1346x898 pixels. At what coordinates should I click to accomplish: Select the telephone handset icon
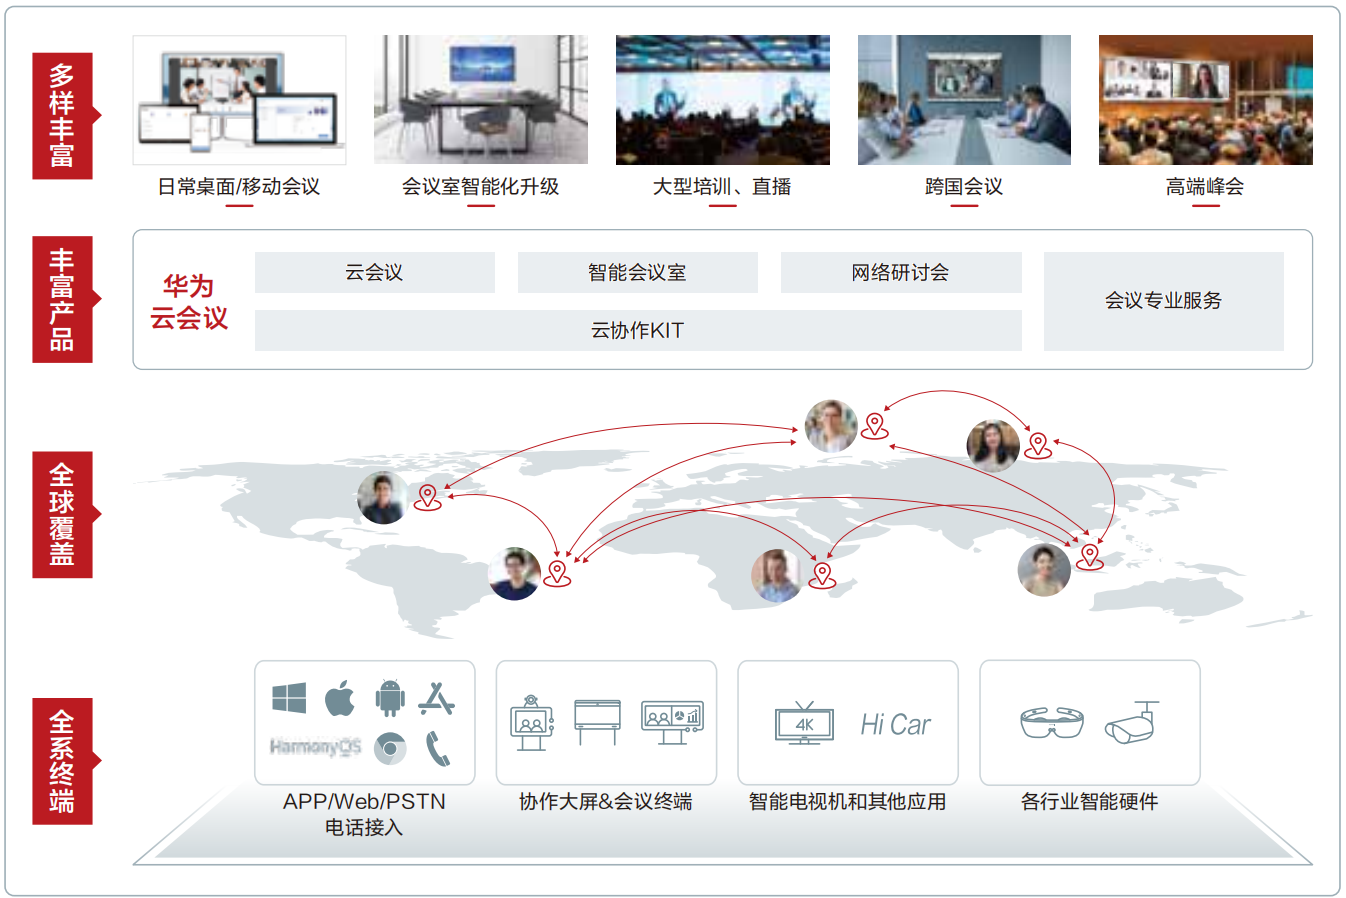click(x=437, y=747)
